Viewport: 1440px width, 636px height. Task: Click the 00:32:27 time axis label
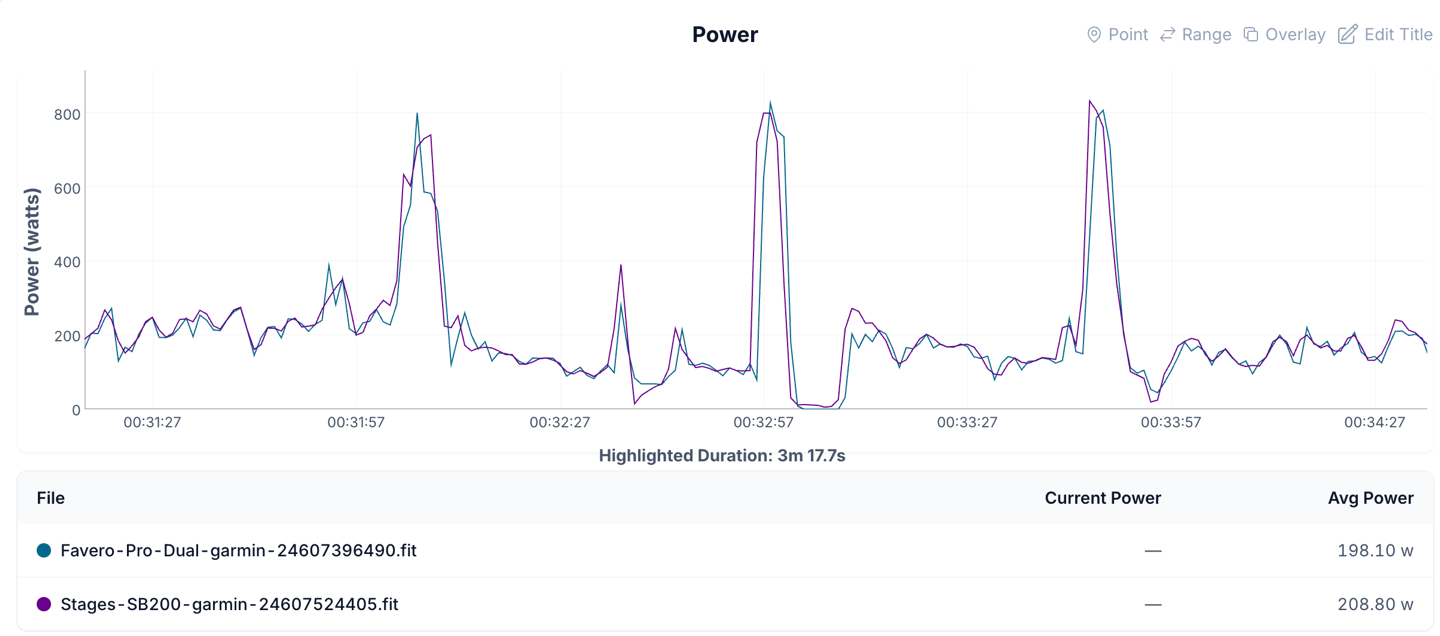560,422
